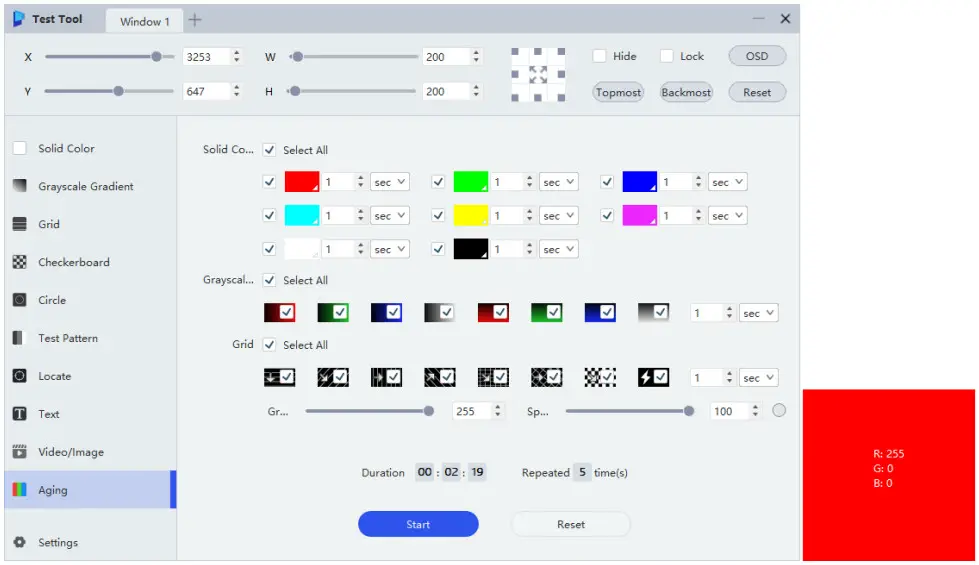
Task: Open the Grid row sec unit dropdown
Action: click(x=759, y=378)
